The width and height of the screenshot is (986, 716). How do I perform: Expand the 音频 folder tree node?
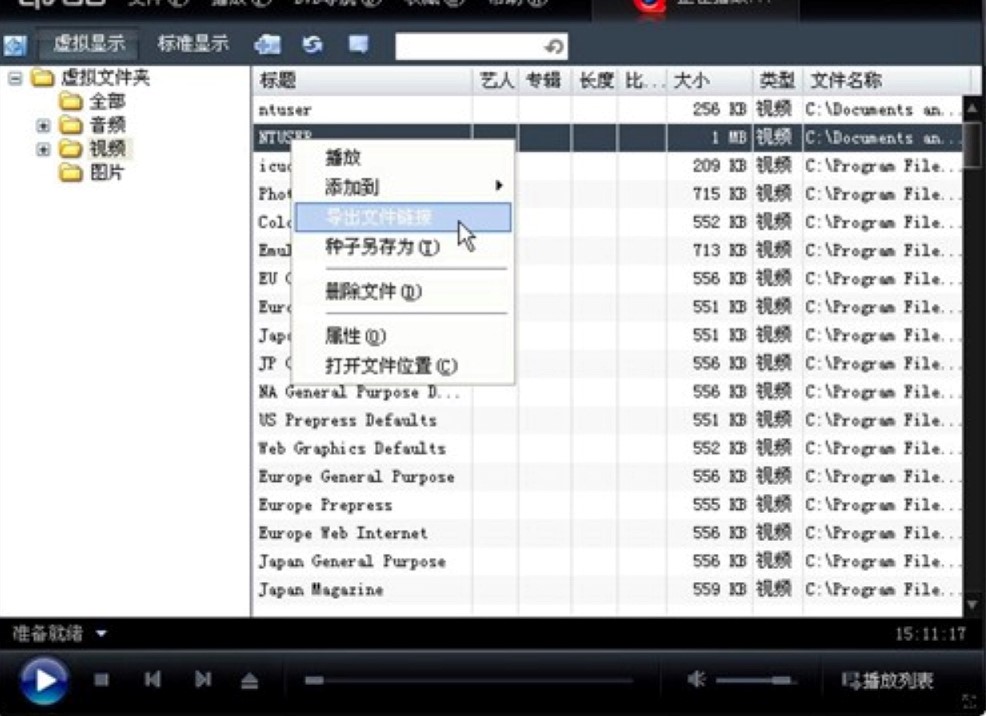pos(43,125)
